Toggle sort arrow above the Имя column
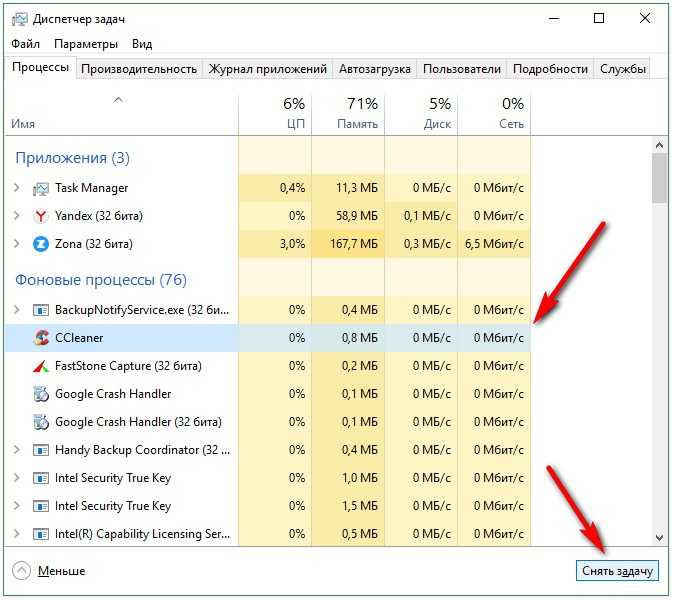This screenshot has width=673, height=600. (x=118, y=100)
